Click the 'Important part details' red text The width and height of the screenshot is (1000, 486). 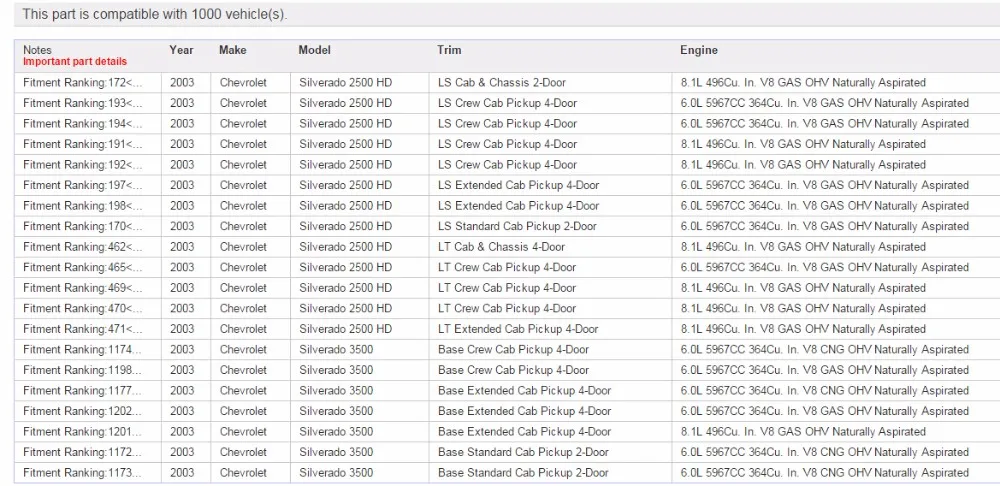[x=75, y=62]
